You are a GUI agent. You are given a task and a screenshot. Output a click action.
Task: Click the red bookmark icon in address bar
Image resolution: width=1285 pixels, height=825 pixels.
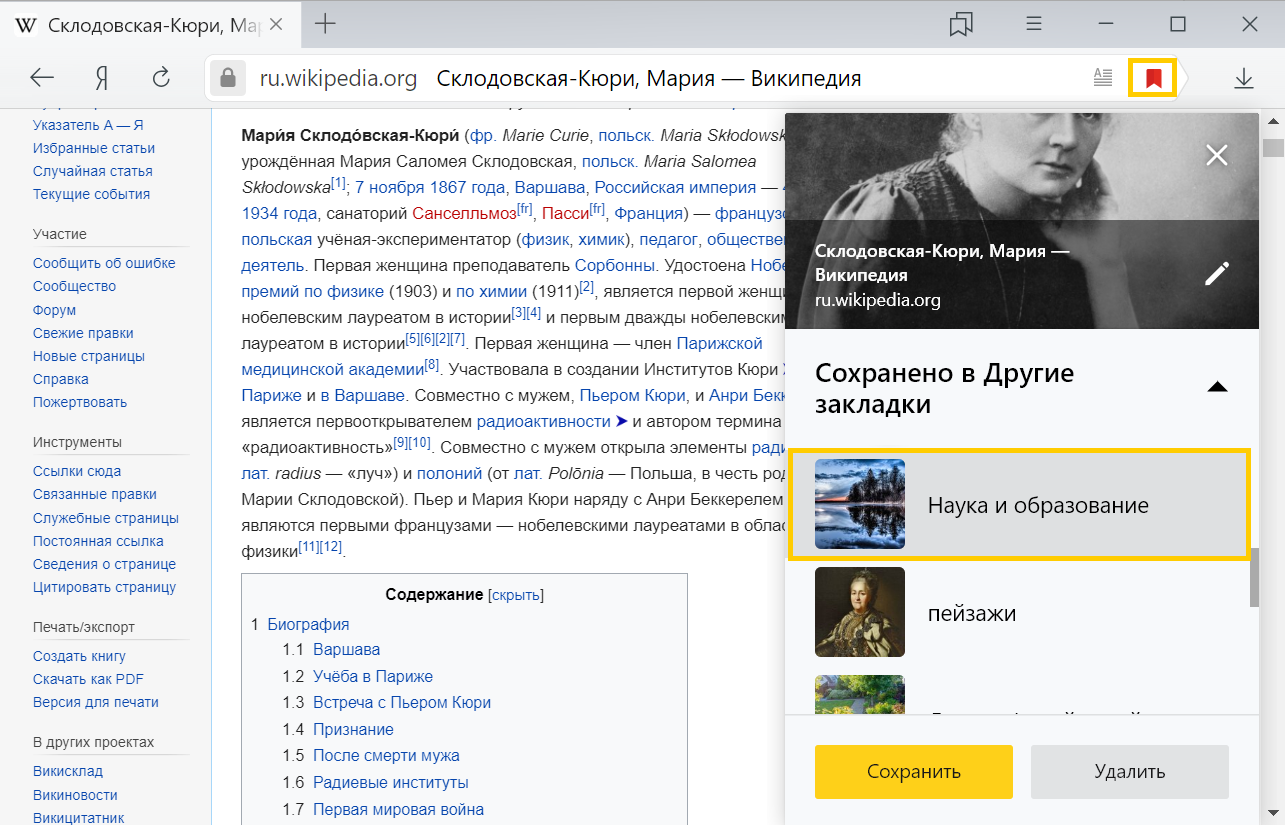click(x=1153, y=78)
